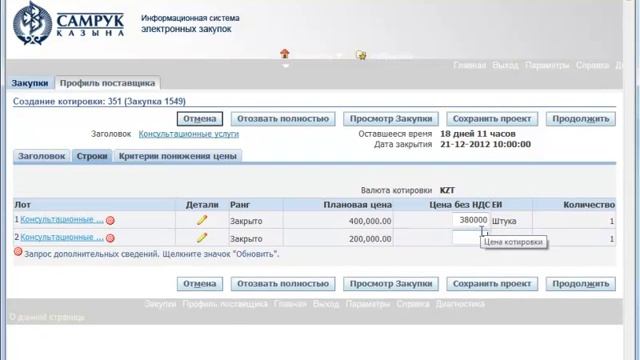This screenshot has width=640, height=360.
Task: Click the red info icon beside lot 2
Action: [x=110, y=238]
